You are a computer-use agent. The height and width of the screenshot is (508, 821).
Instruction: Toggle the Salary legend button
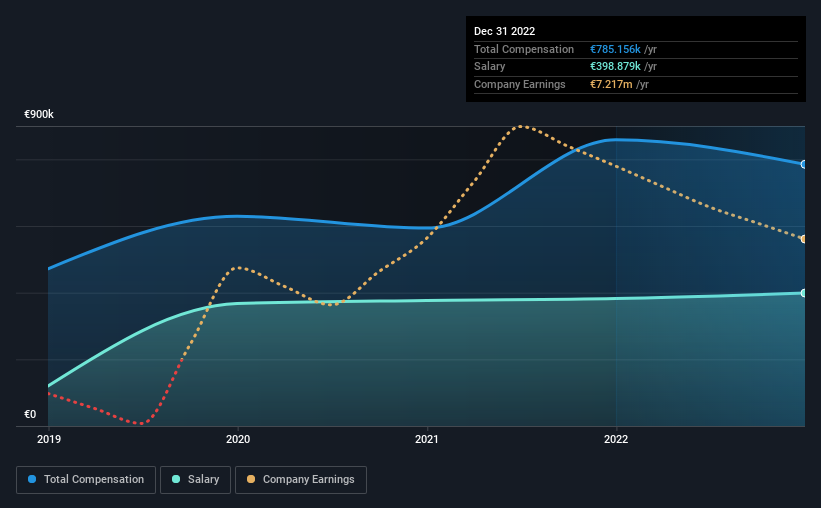pyautogui.click(x=195, y=480)
